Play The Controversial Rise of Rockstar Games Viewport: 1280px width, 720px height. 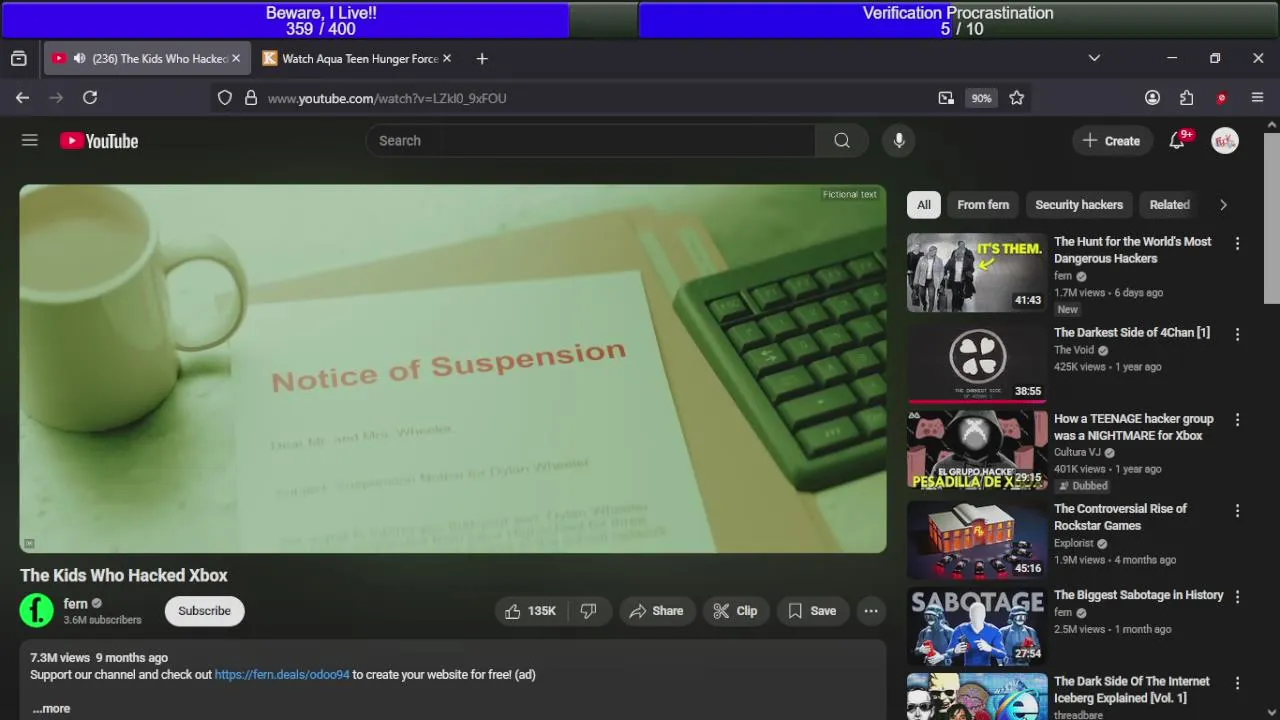click(x=1120, y=517)
